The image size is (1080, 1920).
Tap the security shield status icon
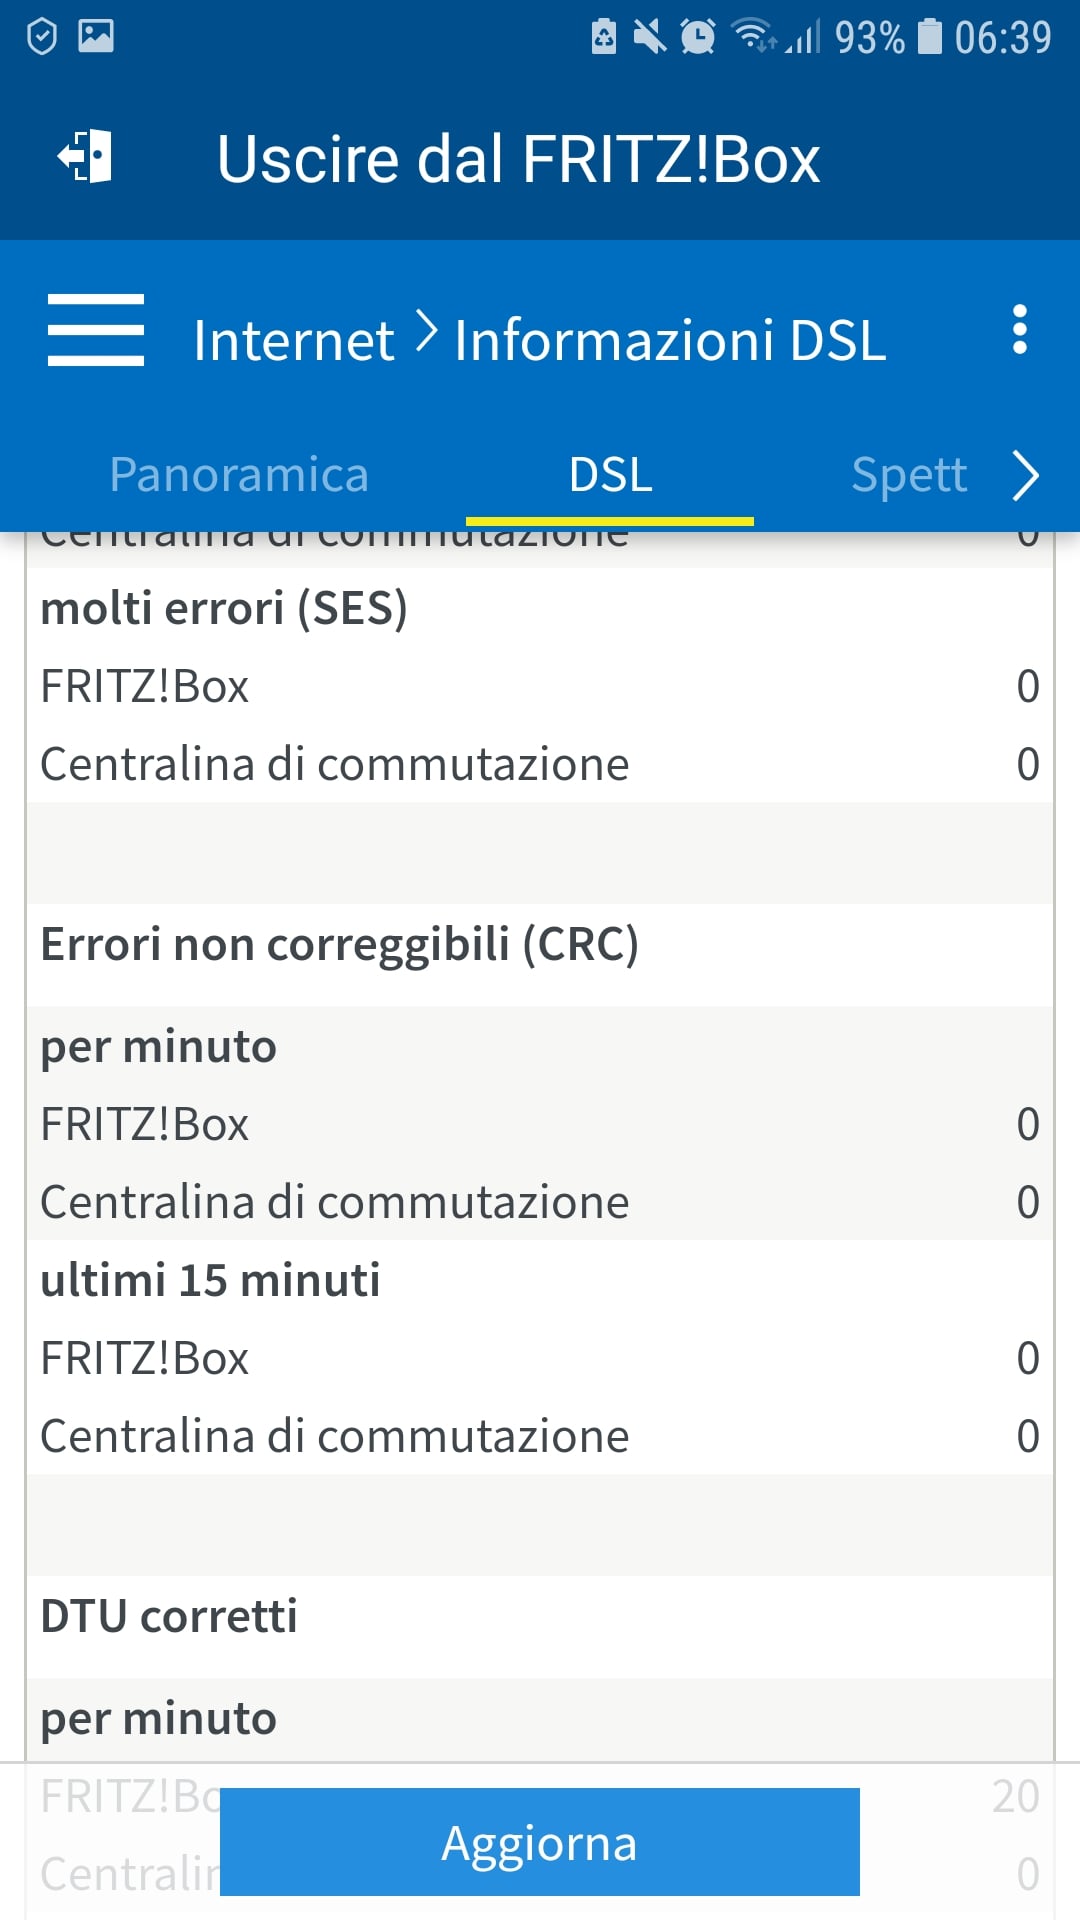42,37
